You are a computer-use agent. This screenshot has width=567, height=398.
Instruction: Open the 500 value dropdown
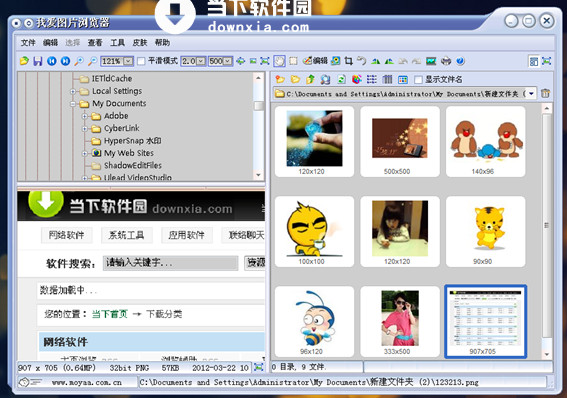point(228,61)
